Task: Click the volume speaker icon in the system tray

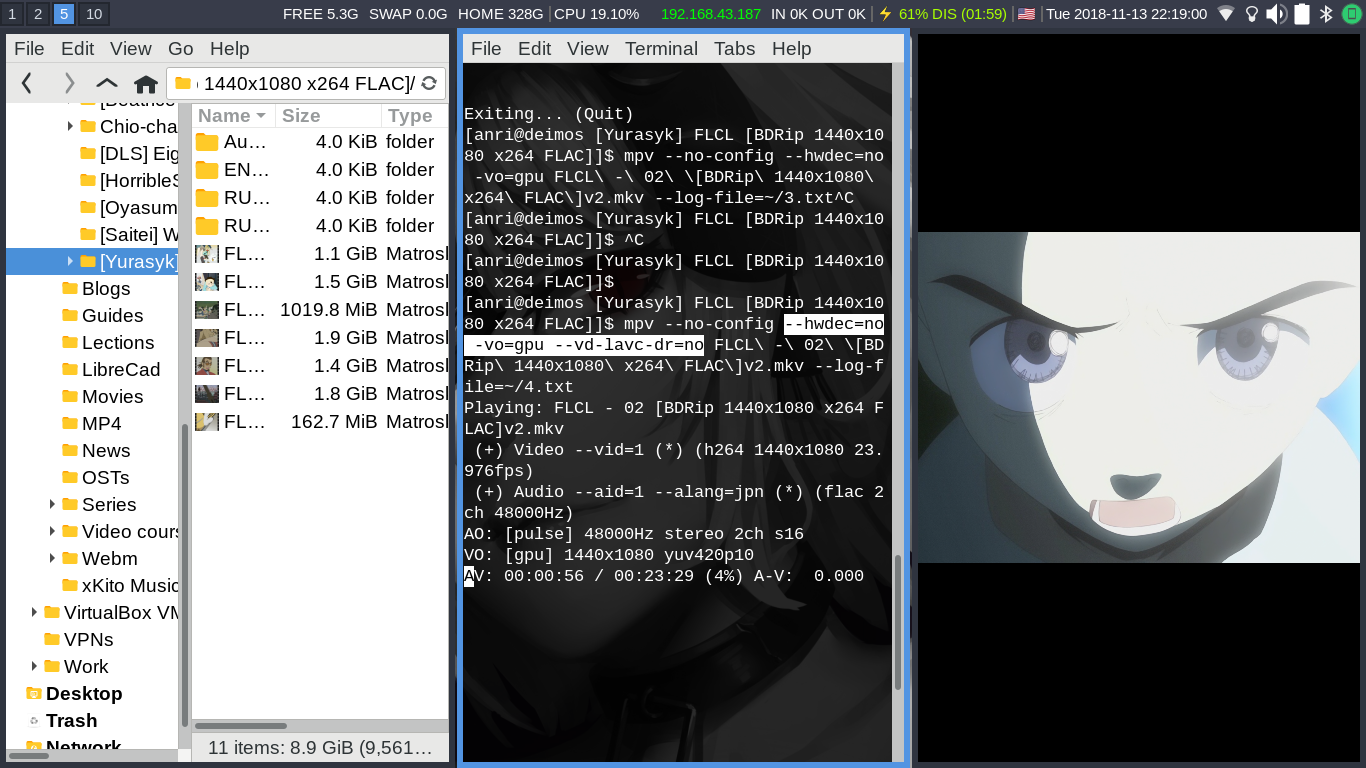Action: [1276, 14]
